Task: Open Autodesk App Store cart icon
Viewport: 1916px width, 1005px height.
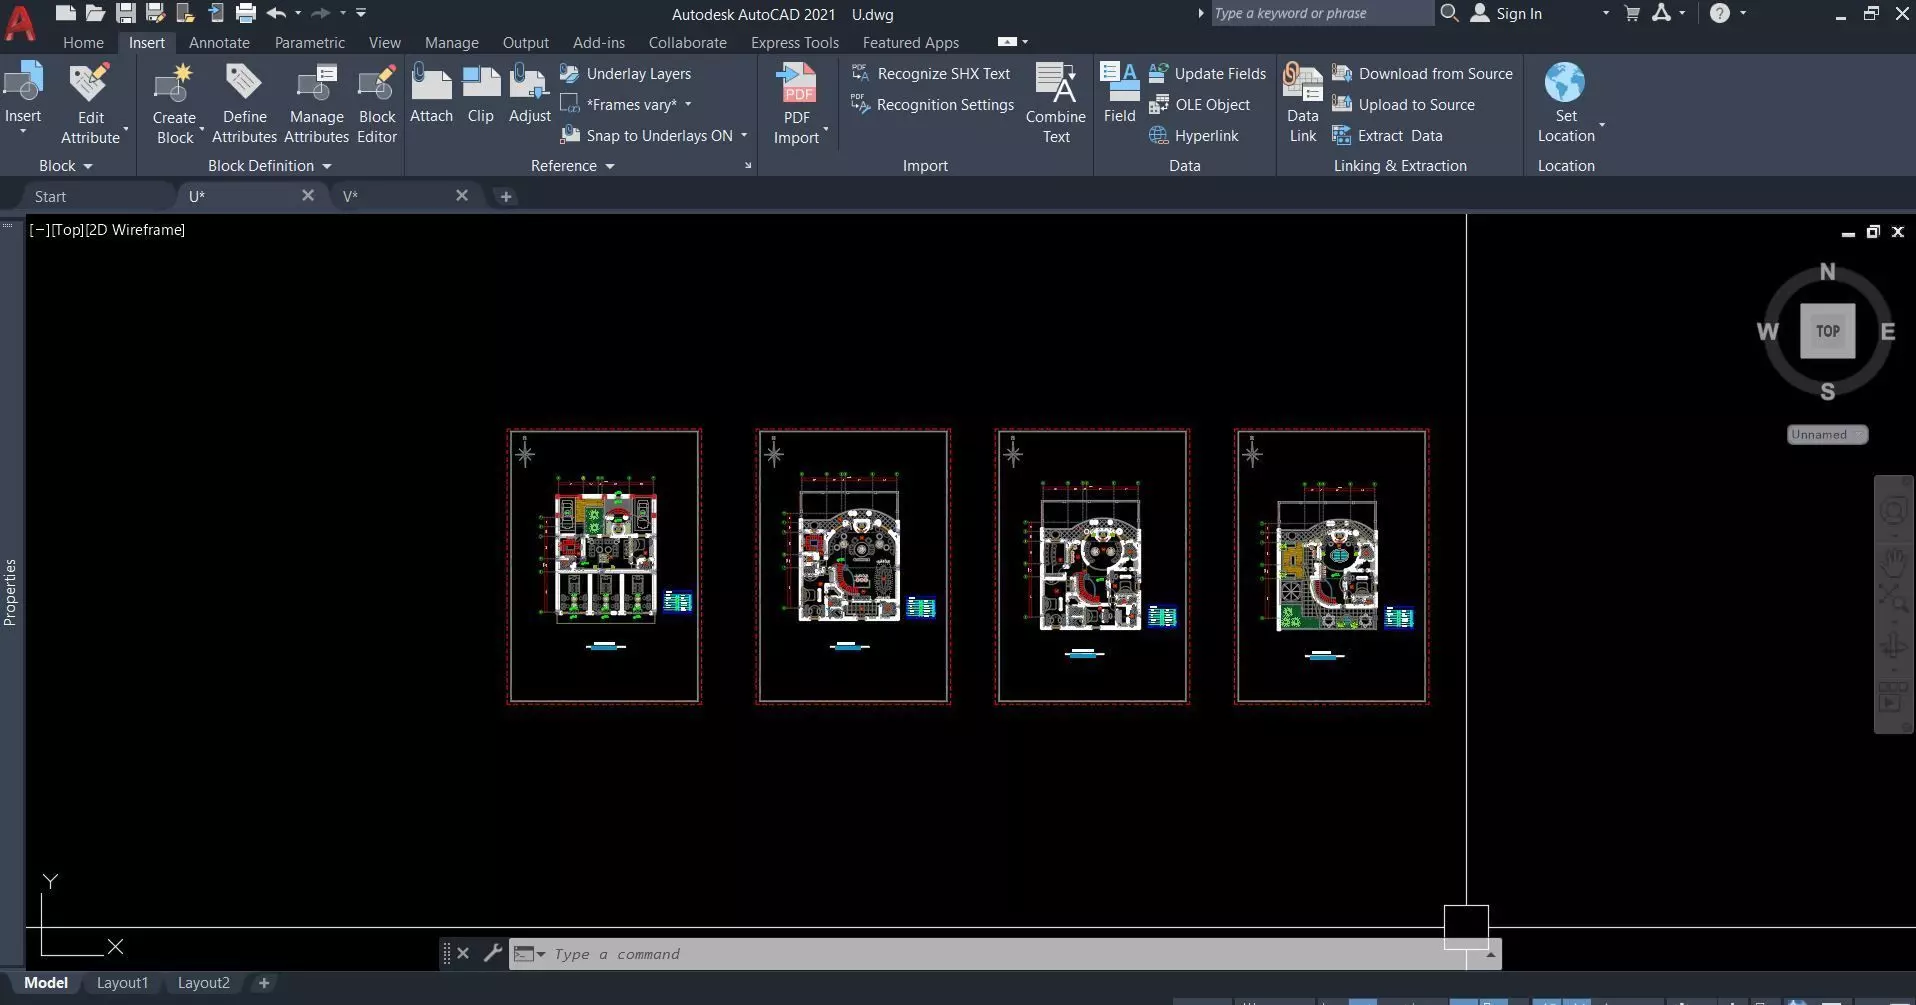Action: coord(1632,13)
